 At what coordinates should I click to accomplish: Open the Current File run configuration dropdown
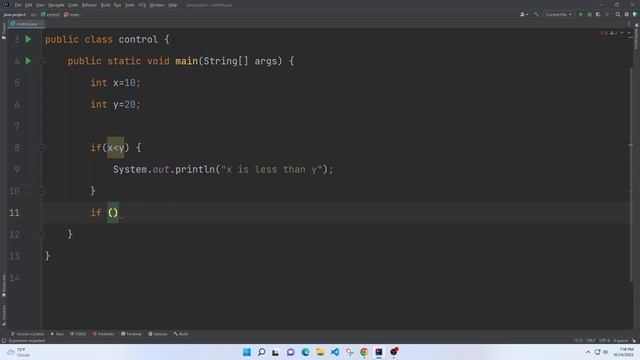coord(558,14)
